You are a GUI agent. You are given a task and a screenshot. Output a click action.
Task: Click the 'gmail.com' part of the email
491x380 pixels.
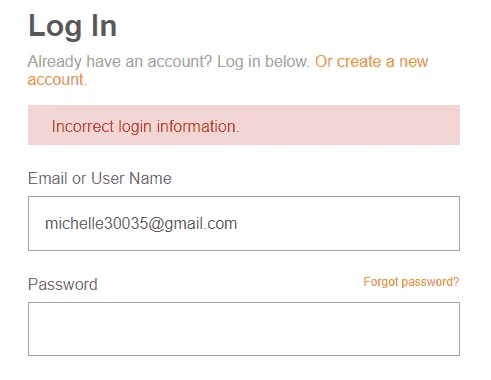(x=200, y=224)
